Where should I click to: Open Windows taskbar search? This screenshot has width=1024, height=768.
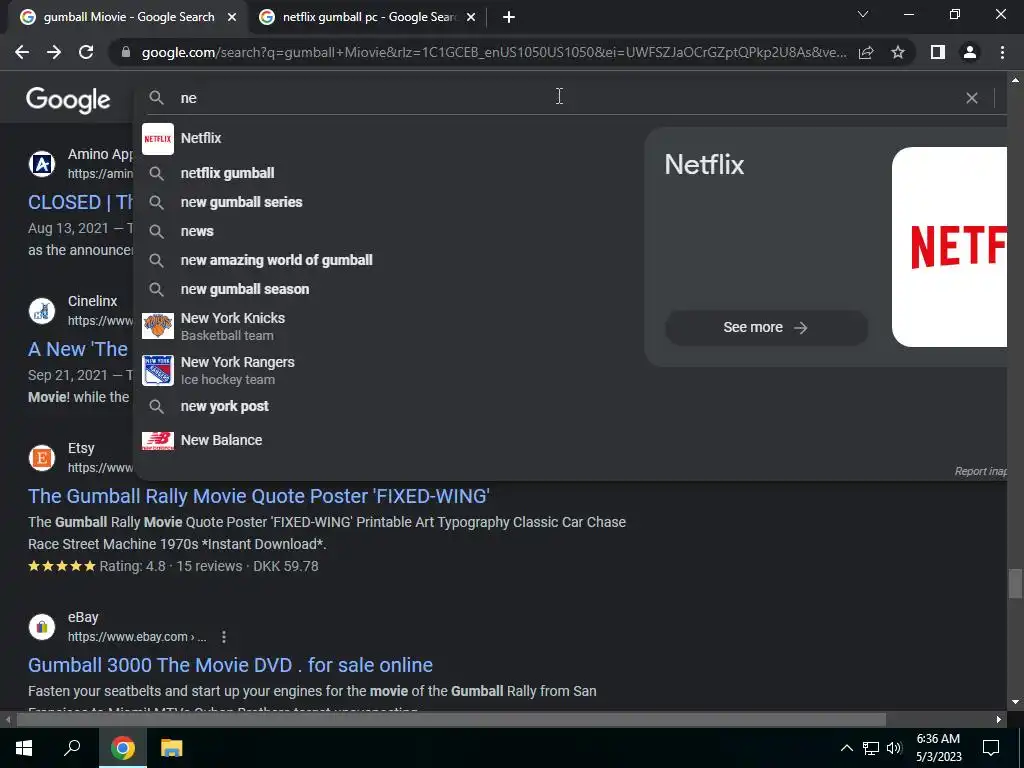pyautogui.click(x=72, y=748)
